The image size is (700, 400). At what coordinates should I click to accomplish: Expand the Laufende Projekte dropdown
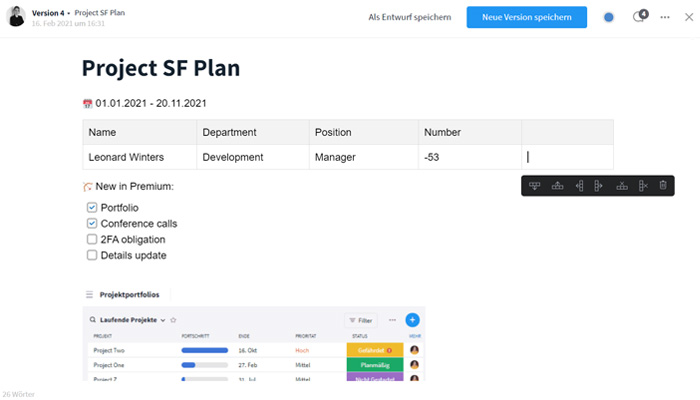tap(163, 320)
